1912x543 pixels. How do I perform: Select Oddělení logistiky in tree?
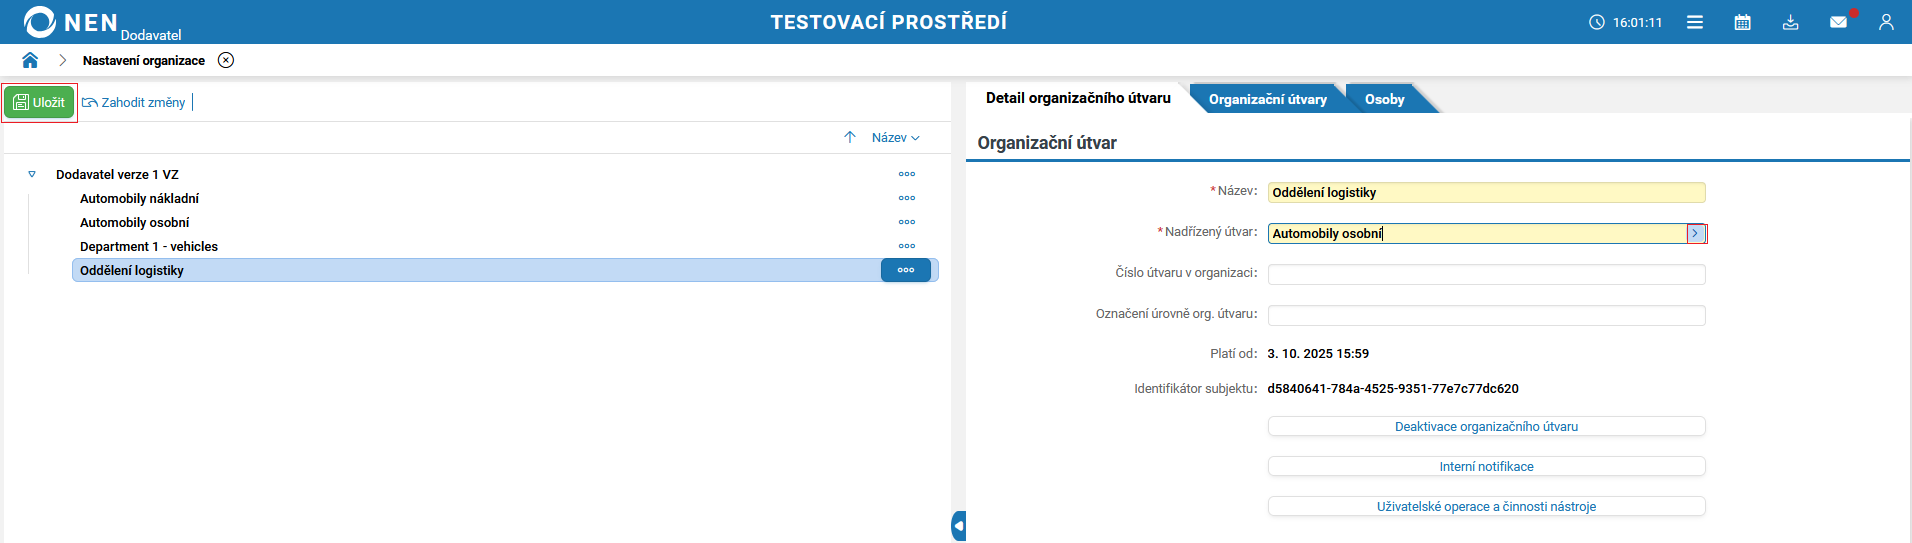505,270
